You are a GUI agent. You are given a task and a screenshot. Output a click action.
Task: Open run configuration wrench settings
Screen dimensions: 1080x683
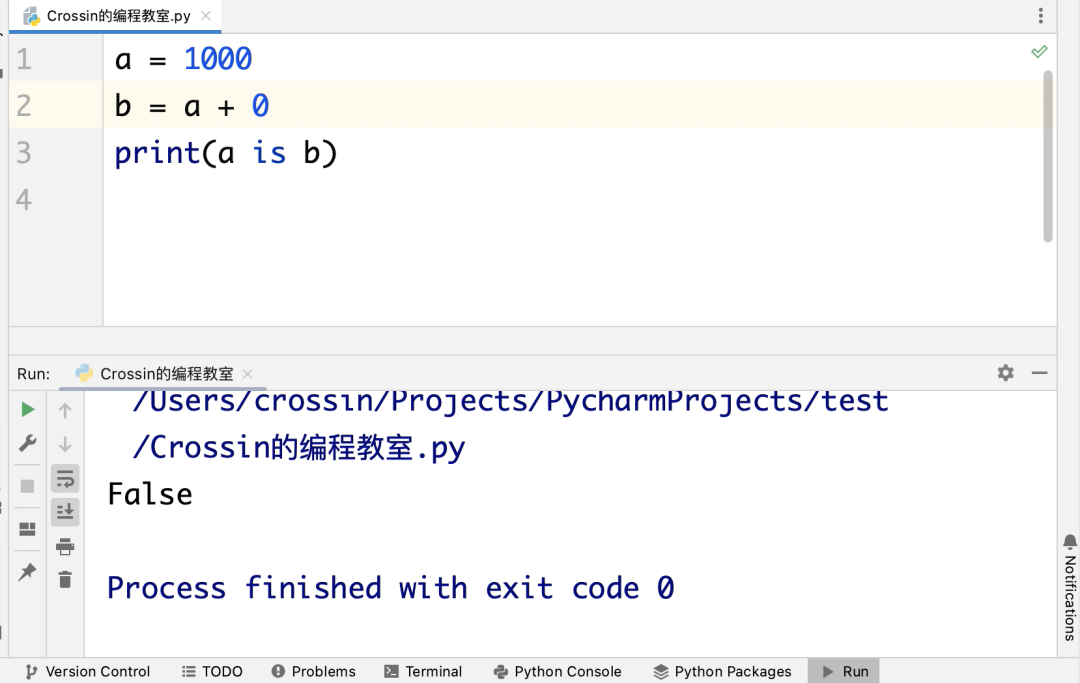click(28, 443)
